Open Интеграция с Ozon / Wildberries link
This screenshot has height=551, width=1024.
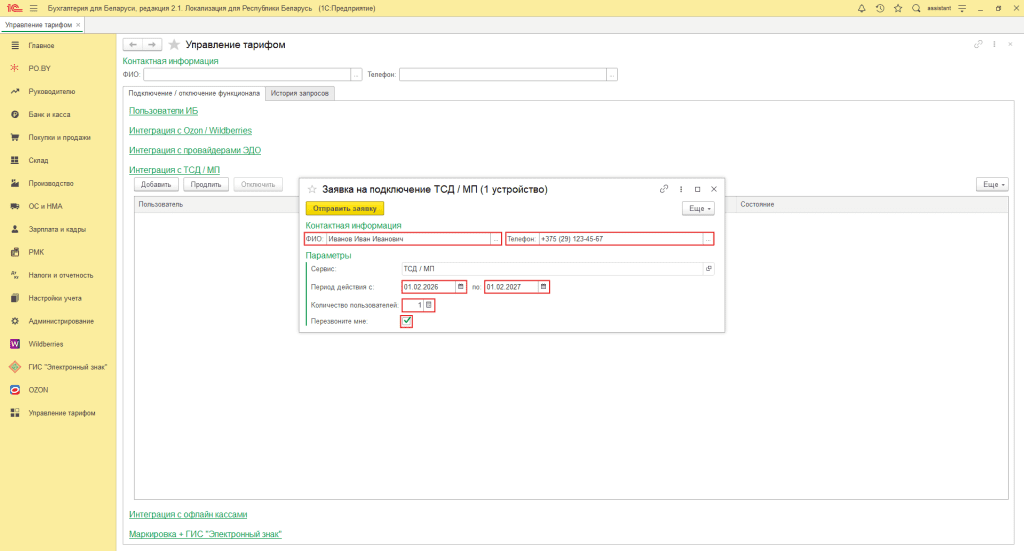190,130
